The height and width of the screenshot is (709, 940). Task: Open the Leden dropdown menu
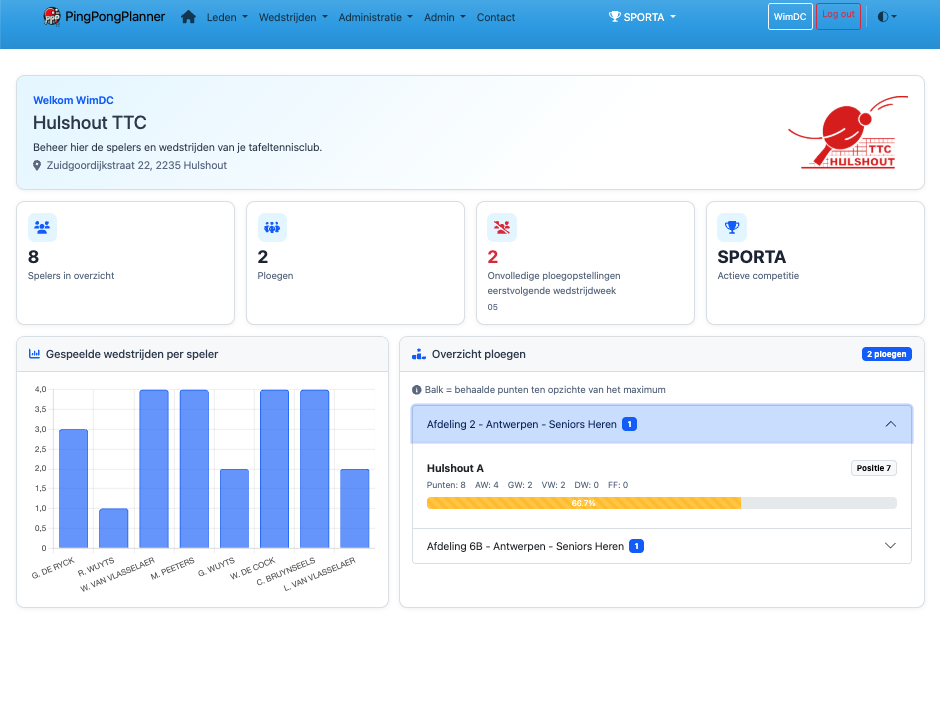pos(227,17)
